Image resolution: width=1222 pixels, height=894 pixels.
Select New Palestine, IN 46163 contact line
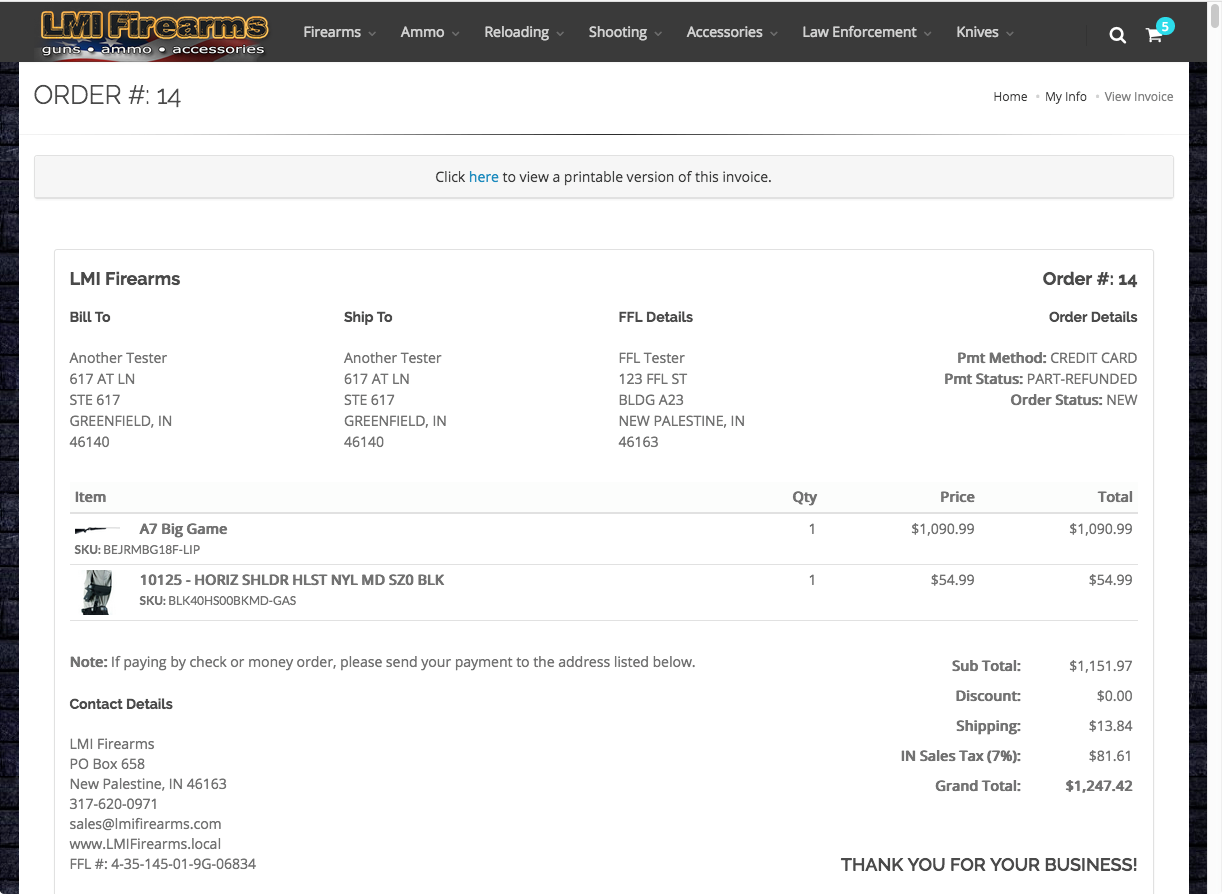[x=148, y=784]
